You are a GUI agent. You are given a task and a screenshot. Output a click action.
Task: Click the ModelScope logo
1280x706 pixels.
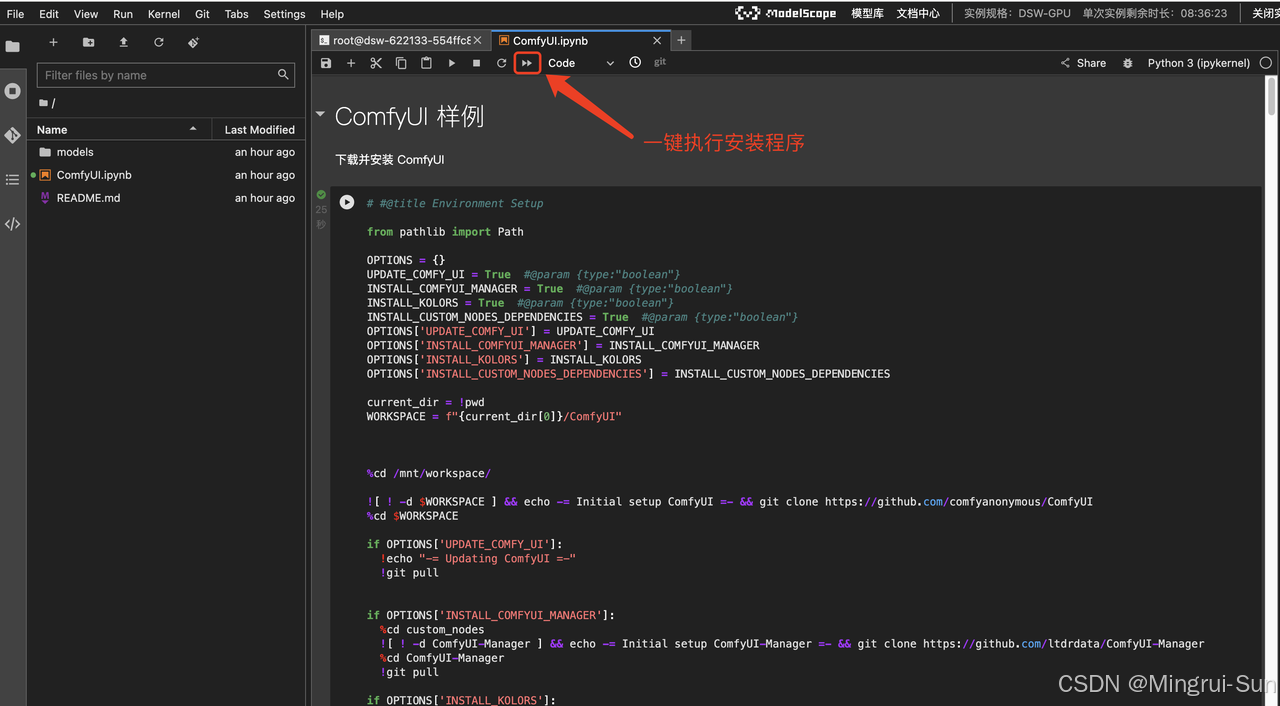785,13
